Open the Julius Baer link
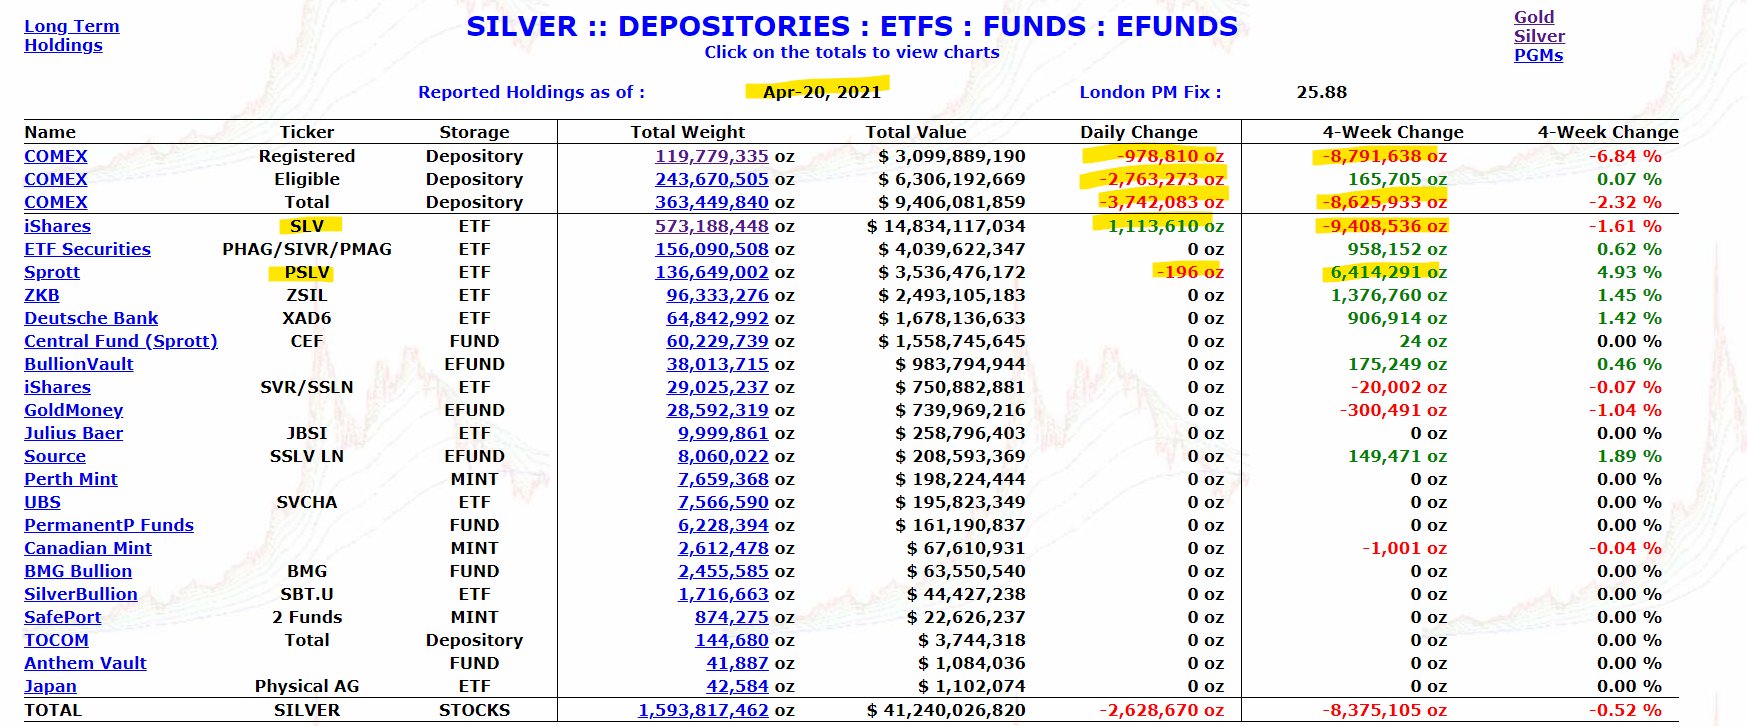The height and width of the screenshot is (726, 1747). [x=74, y=433]
